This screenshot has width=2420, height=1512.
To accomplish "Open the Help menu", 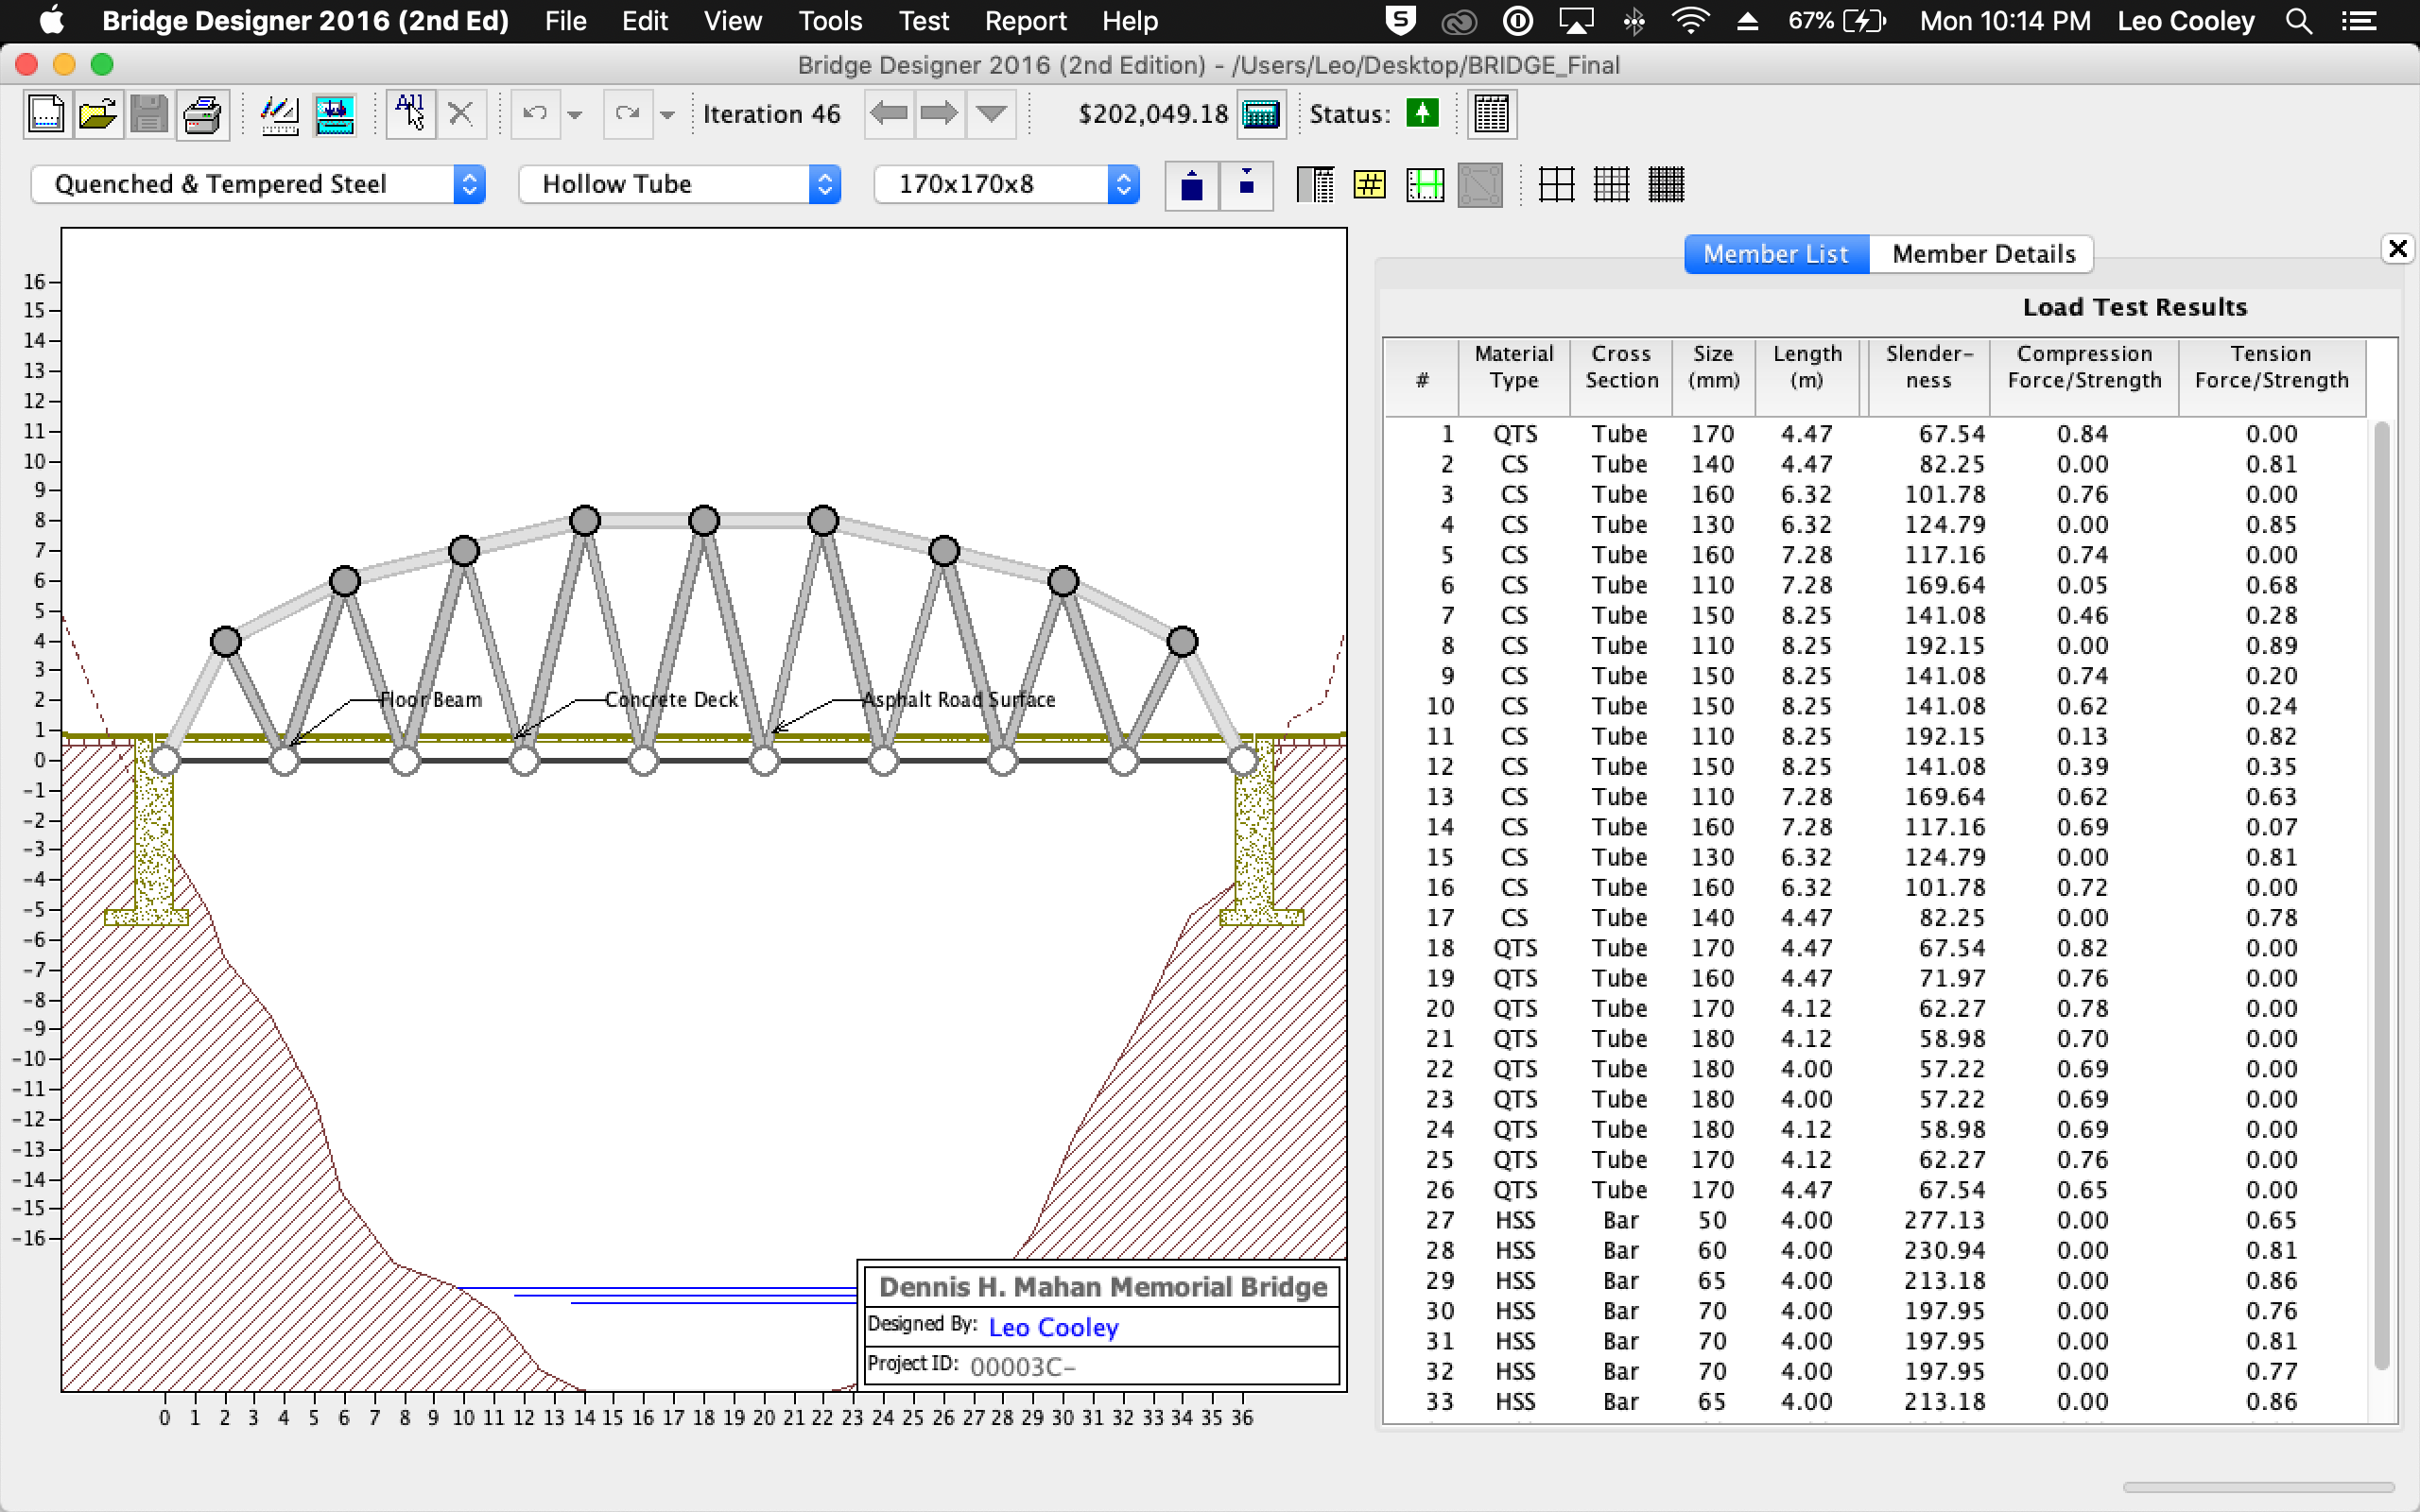I will (x=1130, y=21).
